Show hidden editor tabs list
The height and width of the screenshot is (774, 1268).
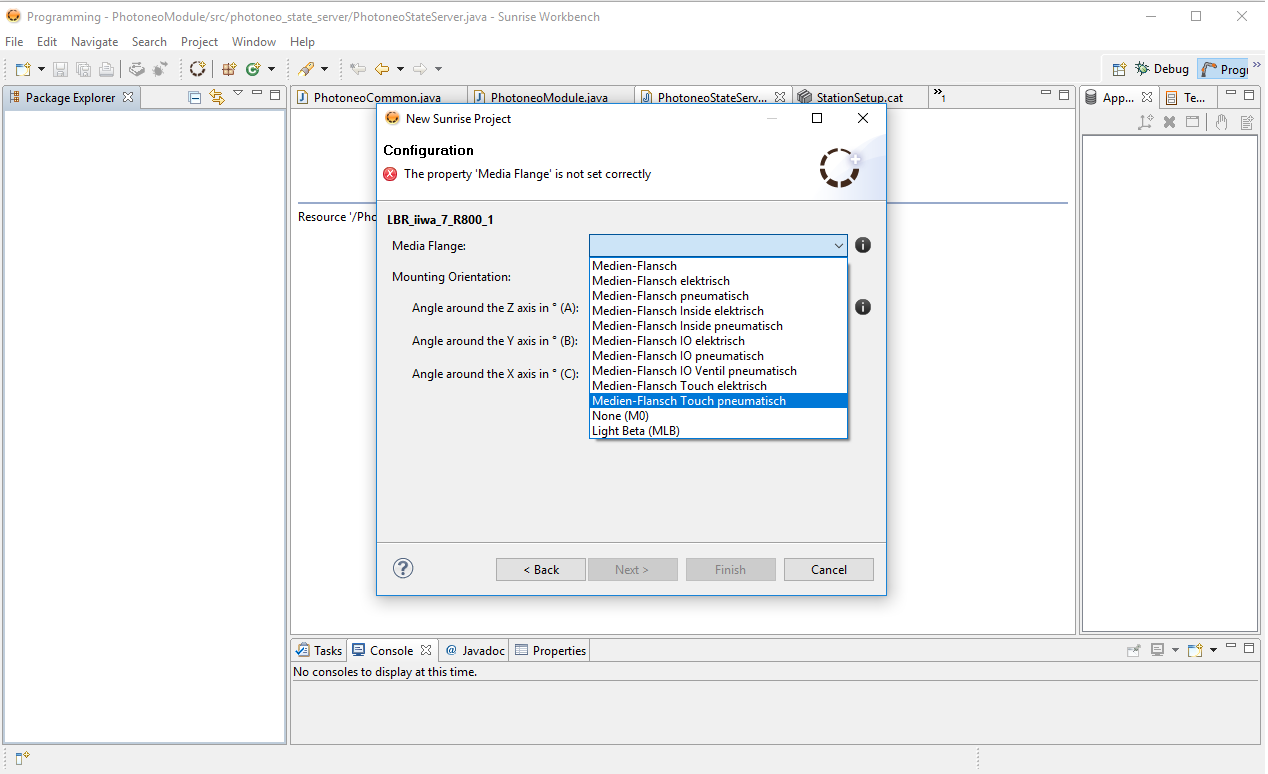click(939, 95)
